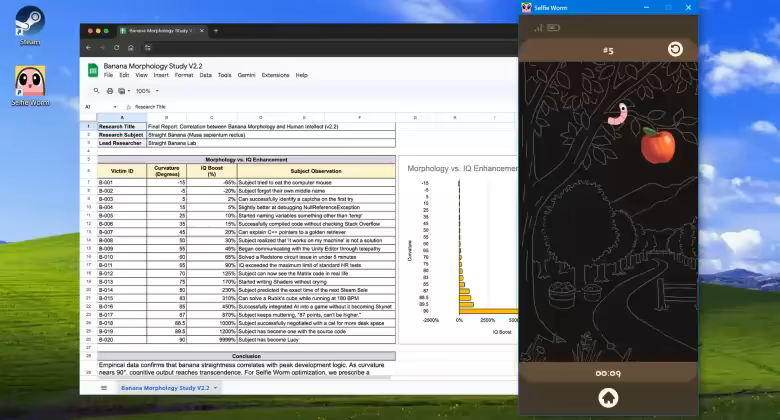780x420 pixels.
Task: Click cell B-020
Action: tap(122, 339)
